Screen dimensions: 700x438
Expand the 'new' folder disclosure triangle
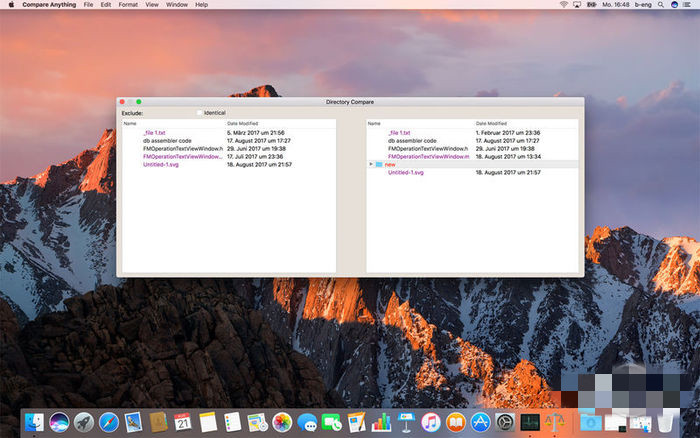pyautogui.click(x=371, y=164)
